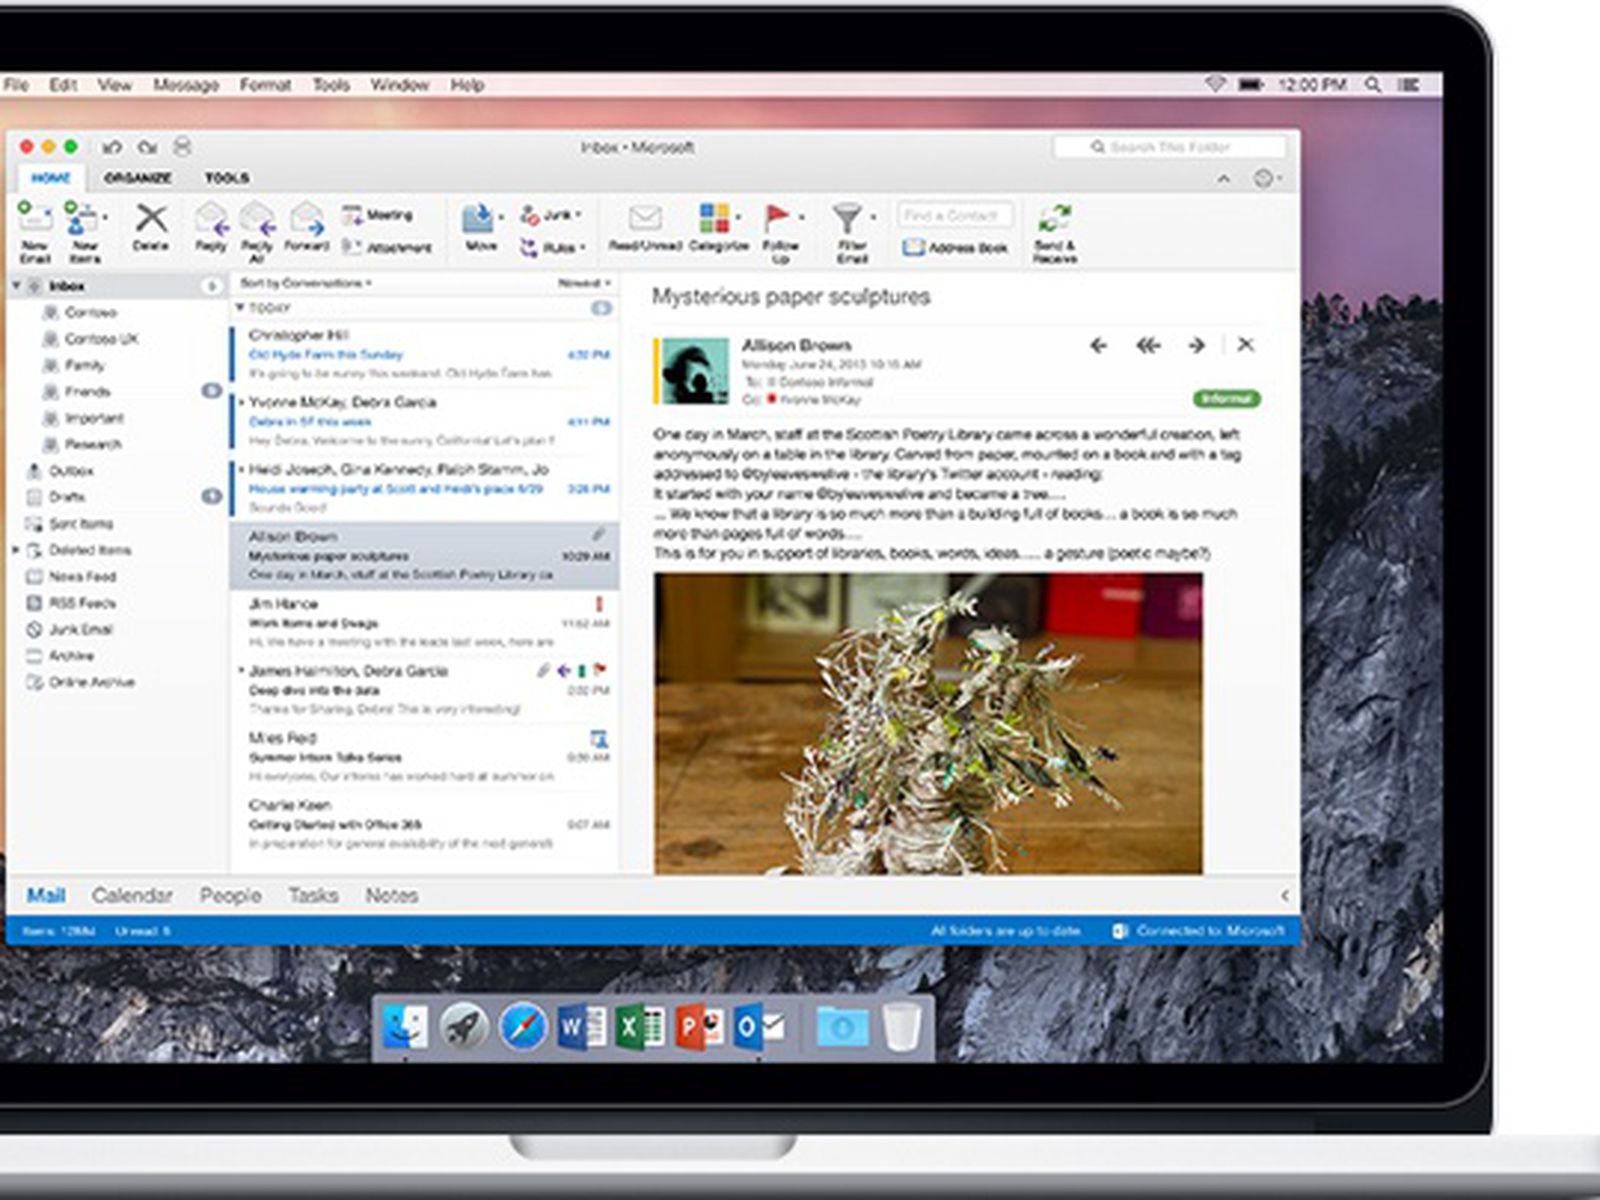
Task: Switch to the Calendar view
Action: coord(132,896)
